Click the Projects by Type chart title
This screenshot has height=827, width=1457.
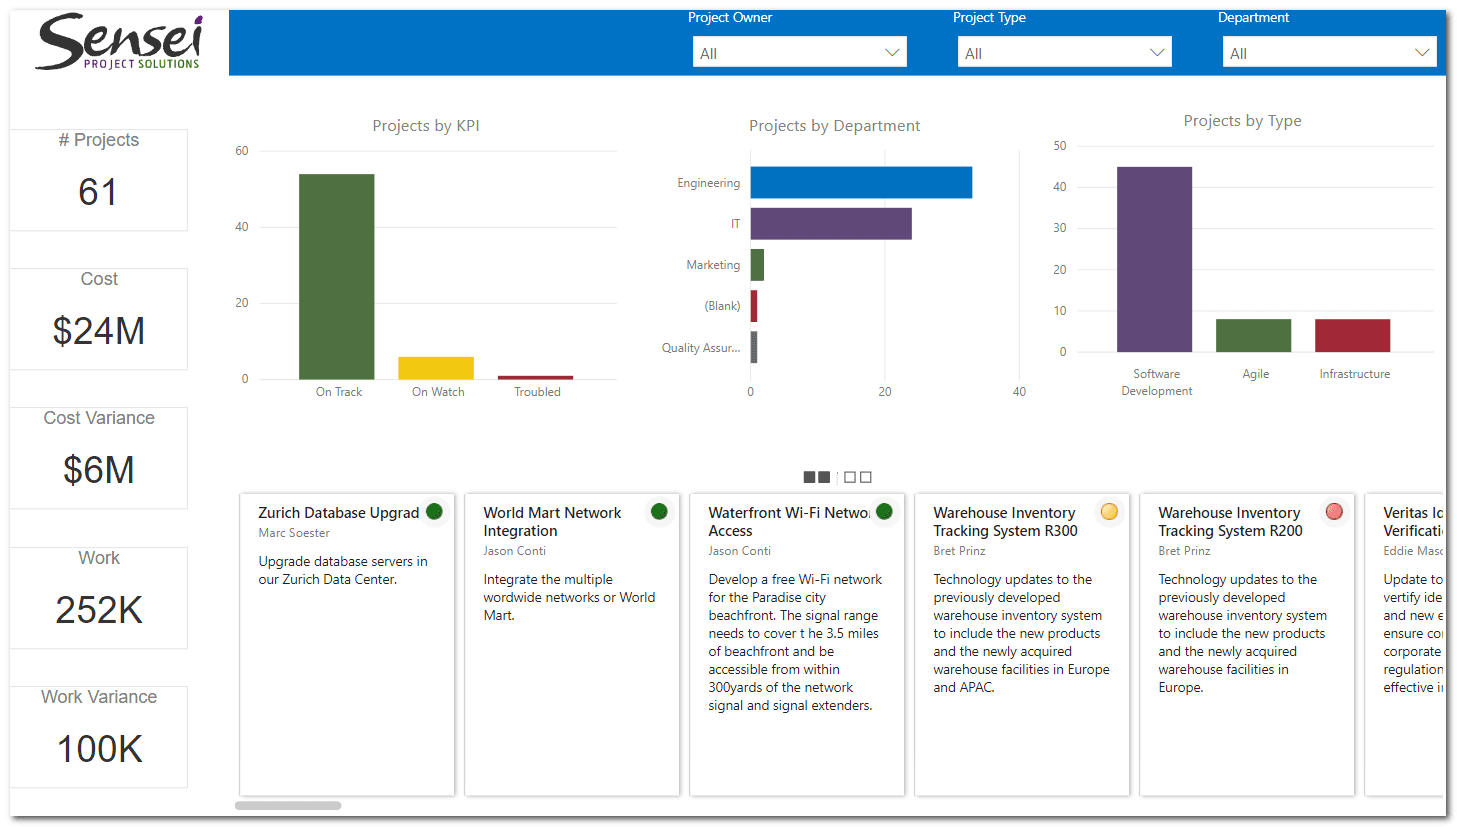coord(1242,121)
